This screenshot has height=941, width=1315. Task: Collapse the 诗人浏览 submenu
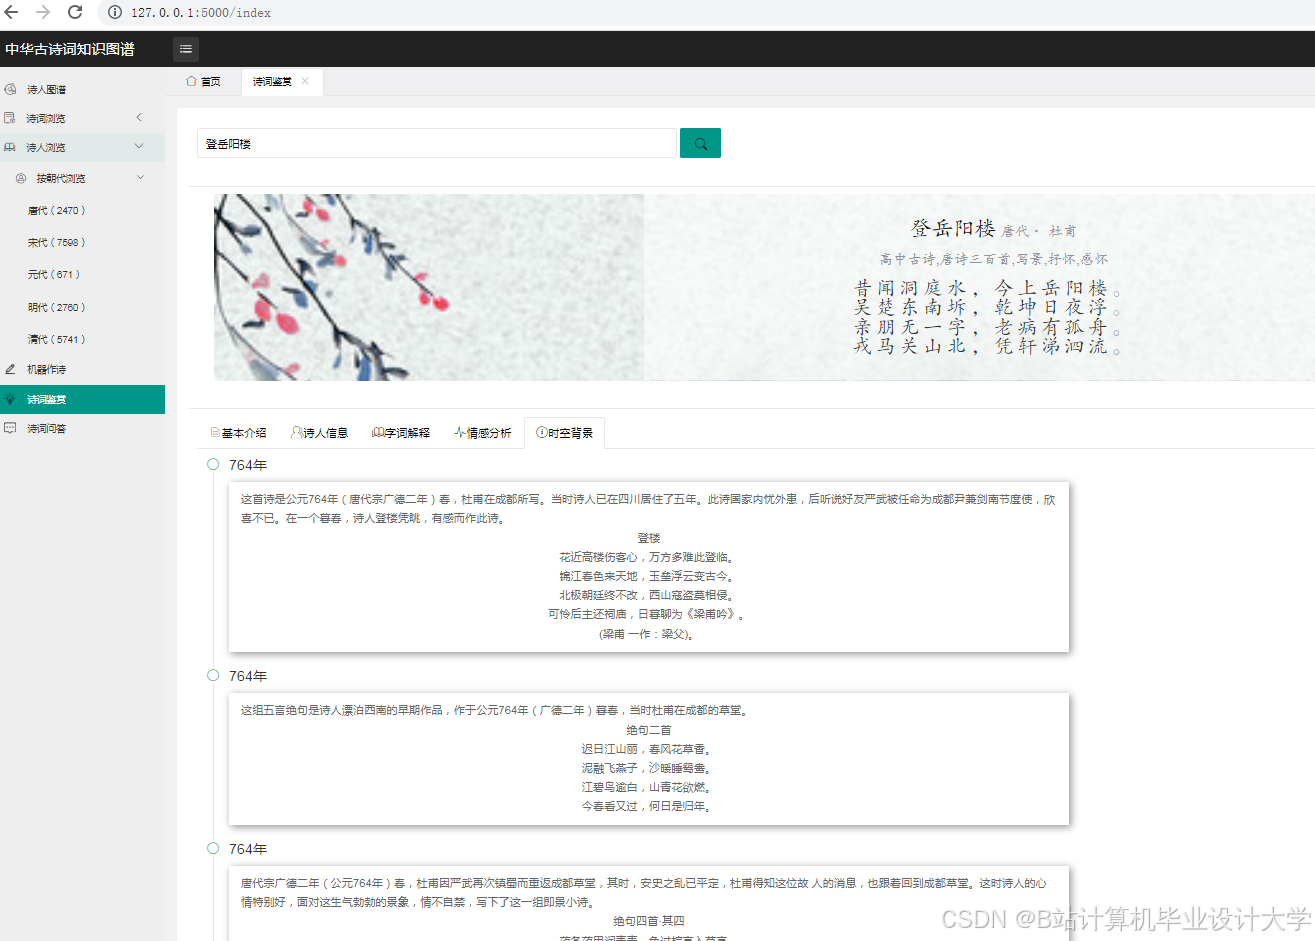(x=139, y=146)
